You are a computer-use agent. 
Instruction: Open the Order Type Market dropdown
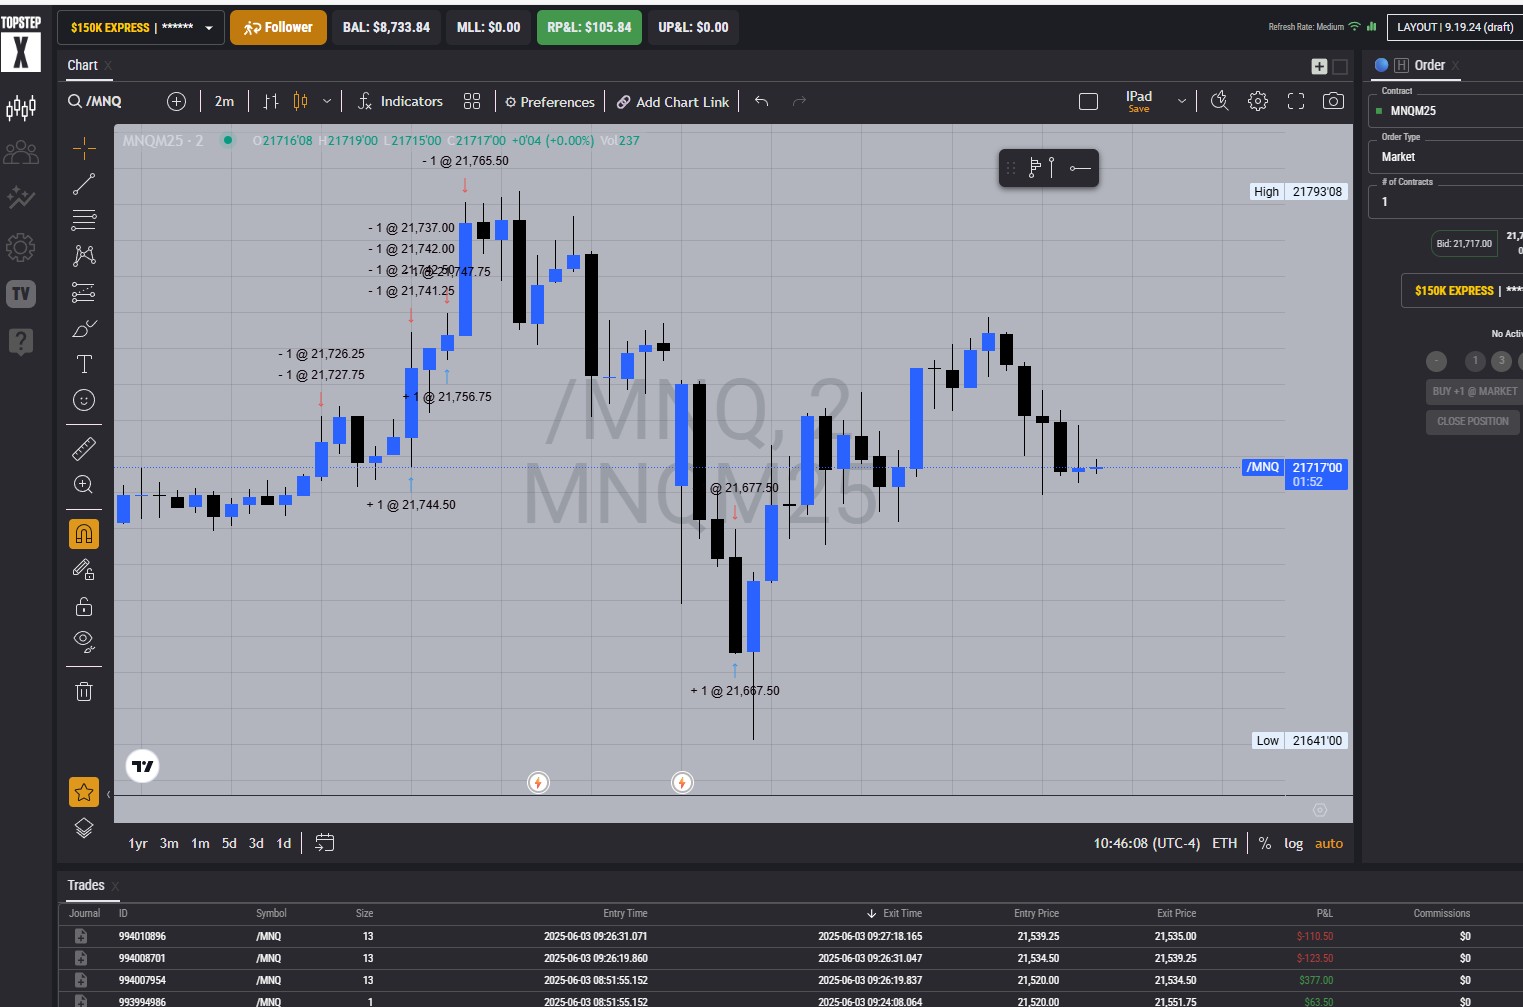click(x=1447, y=157)
